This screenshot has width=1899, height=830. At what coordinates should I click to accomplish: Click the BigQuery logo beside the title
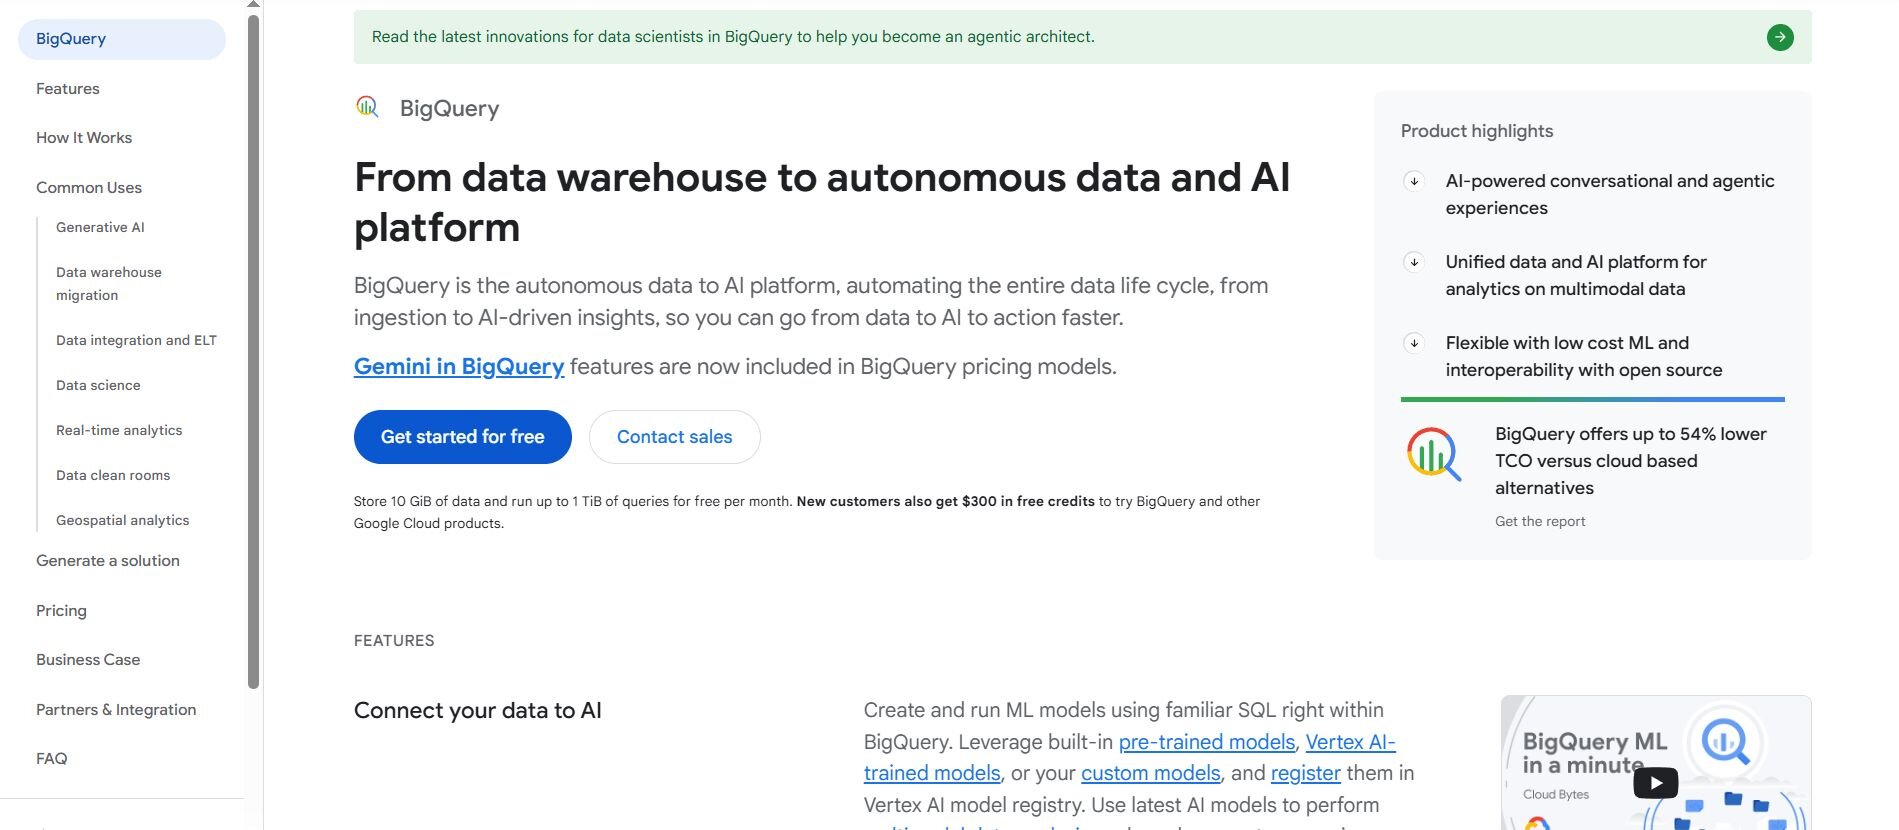coord(367,107)
